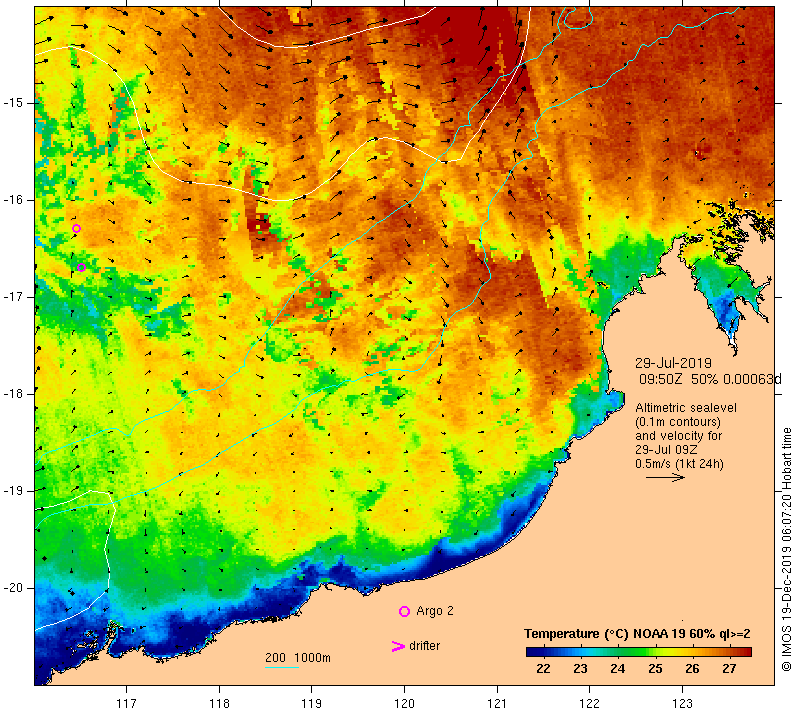The width and height of the screenshot is (800, 710).
Task: Click the '(0.1m contours)' caption line
Action: point(678,422)
